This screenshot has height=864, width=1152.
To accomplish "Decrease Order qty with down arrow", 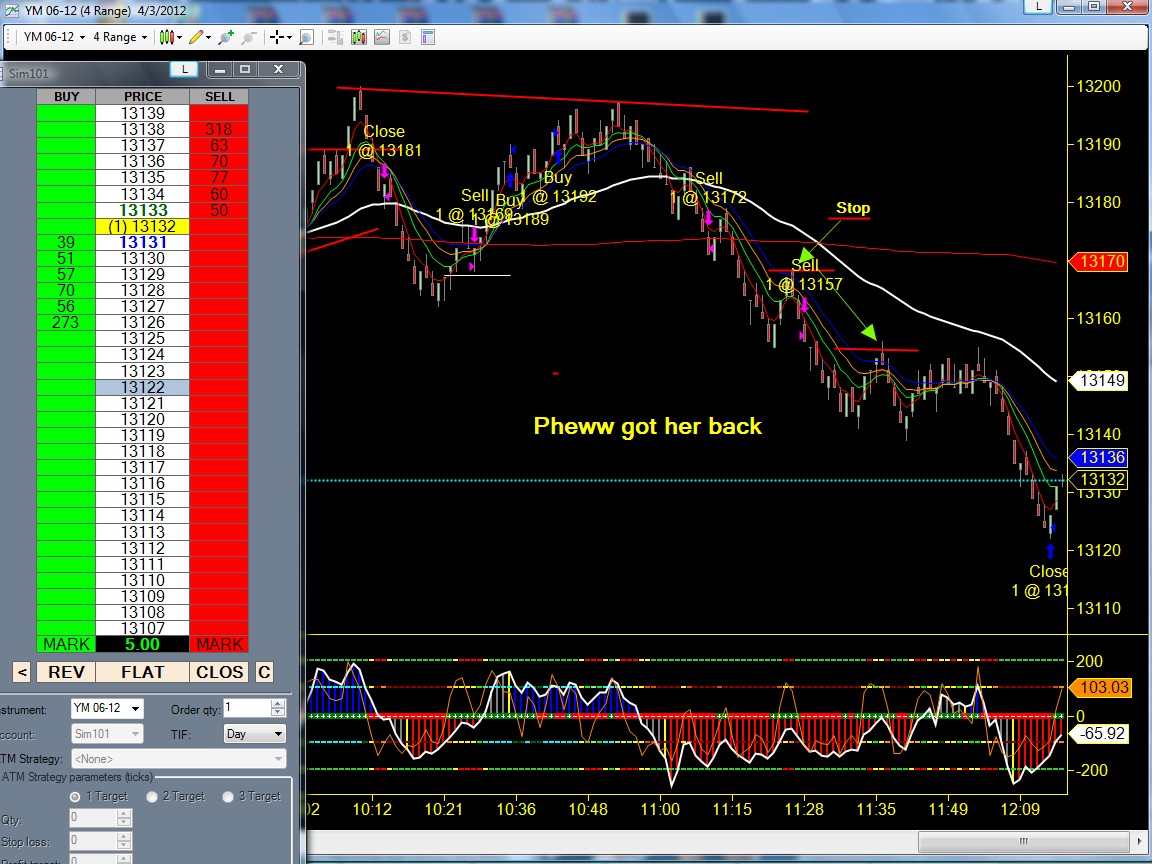I will coord(278,713).
